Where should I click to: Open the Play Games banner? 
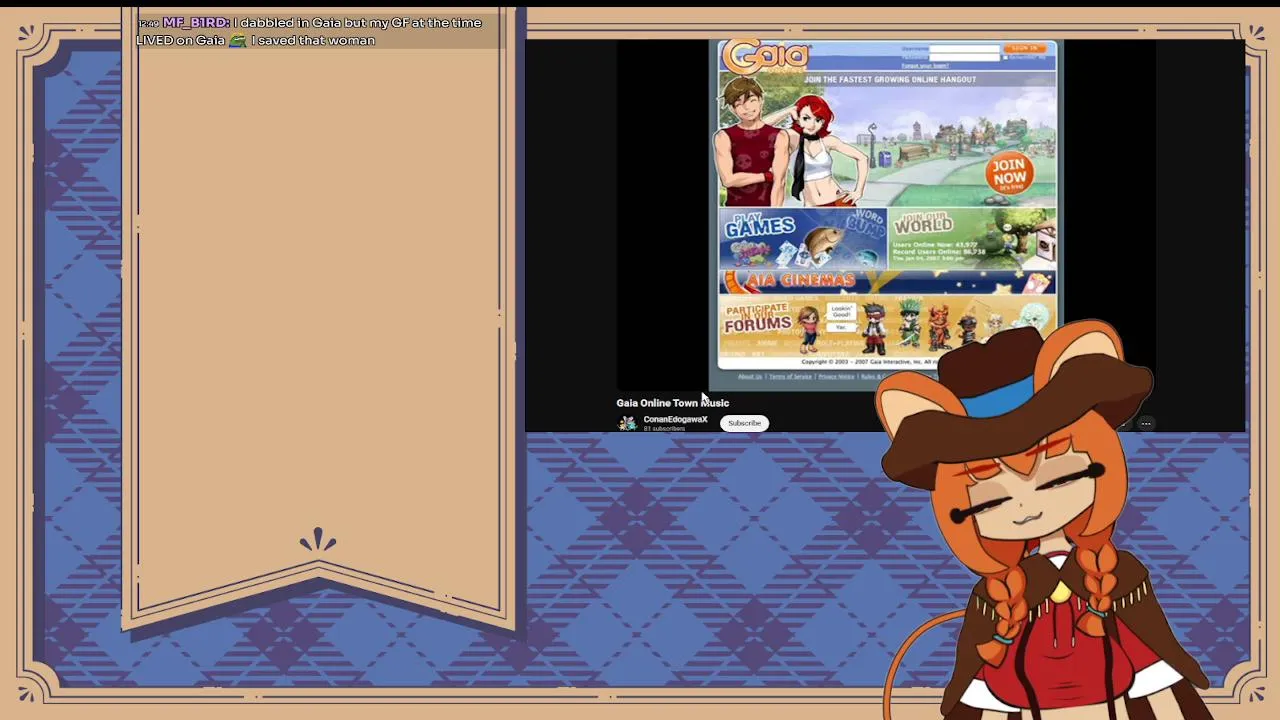(802, 239)
